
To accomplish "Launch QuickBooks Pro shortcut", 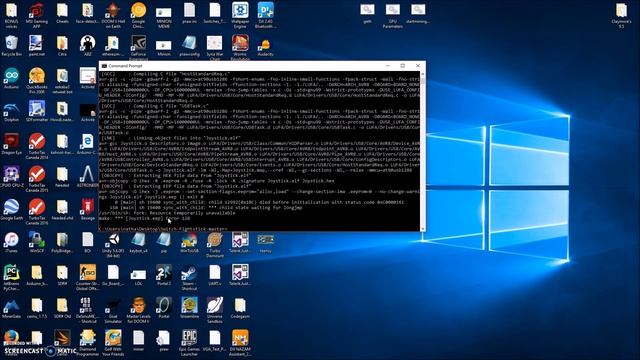I will (37, 81).
